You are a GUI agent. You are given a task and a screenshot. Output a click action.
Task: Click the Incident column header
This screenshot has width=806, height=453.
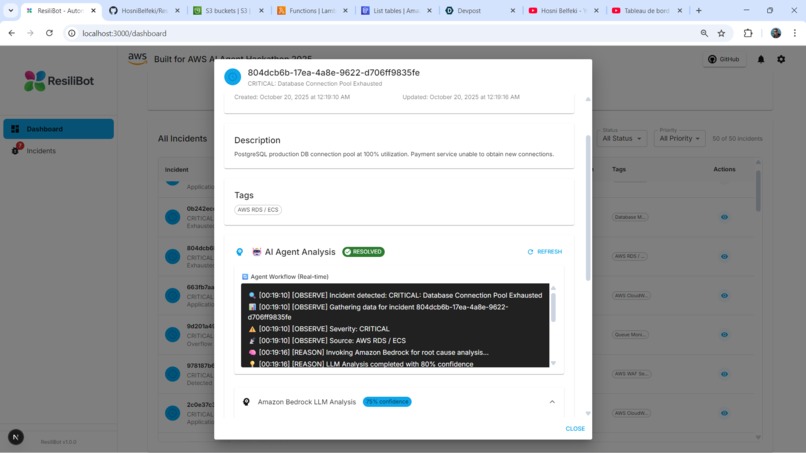pos(176,170)
